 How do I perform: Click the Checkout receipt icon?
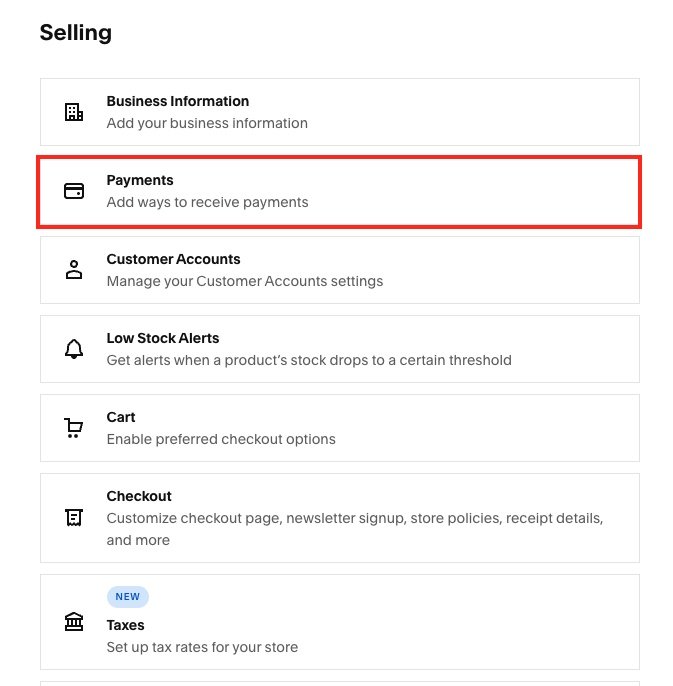tap(74, 518)
